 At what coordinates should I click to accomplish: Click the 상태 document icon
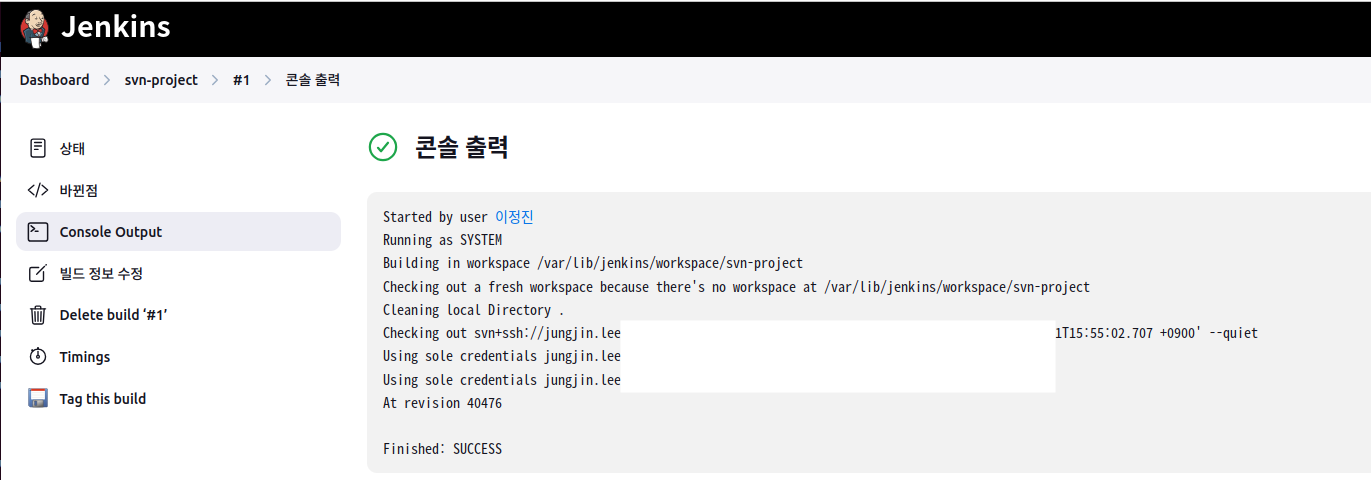click(x=38, y=148)
